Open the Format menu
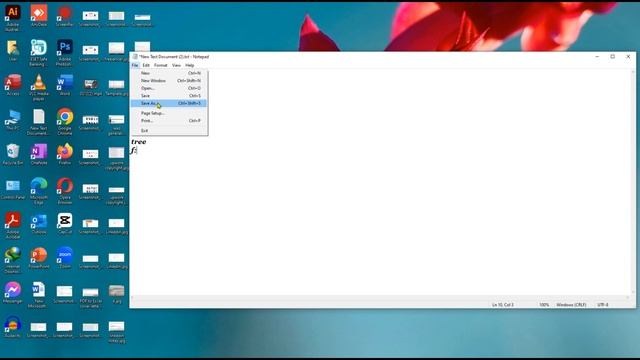This screenshot has height=360, width=640. [160, 65]
